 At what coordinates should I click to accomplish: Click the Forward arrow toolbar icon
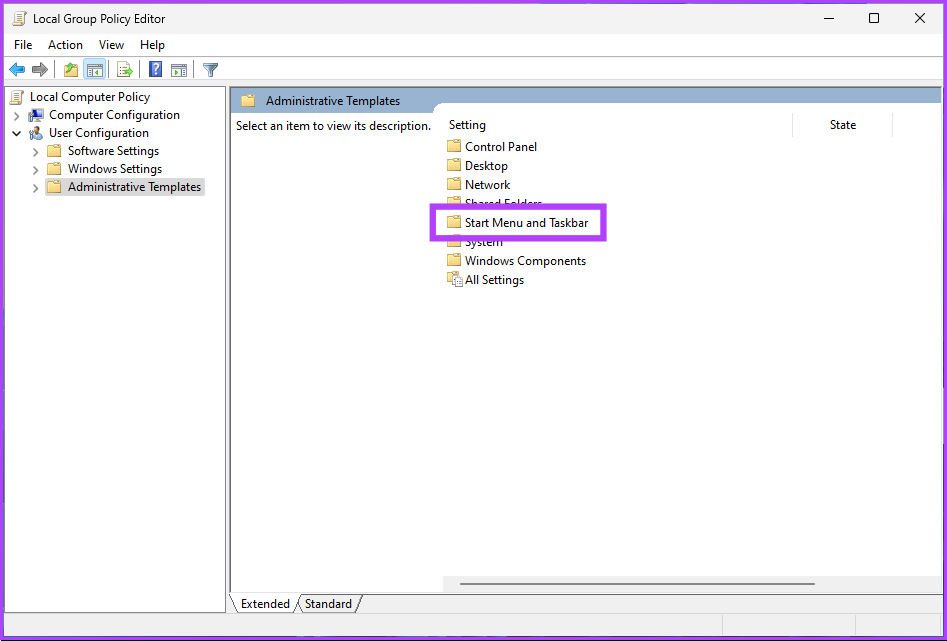(40, 69)
